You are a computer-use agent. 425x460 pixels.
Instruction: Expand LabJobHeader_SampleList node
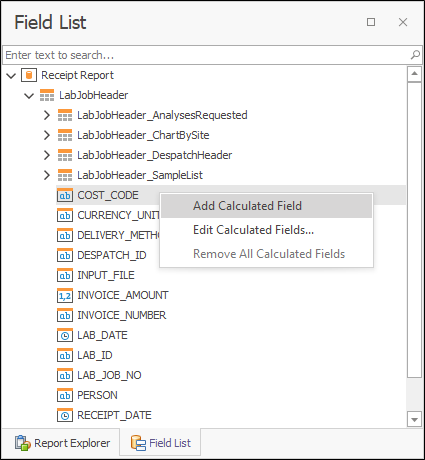pyautogui.click(x=47, y=175)
